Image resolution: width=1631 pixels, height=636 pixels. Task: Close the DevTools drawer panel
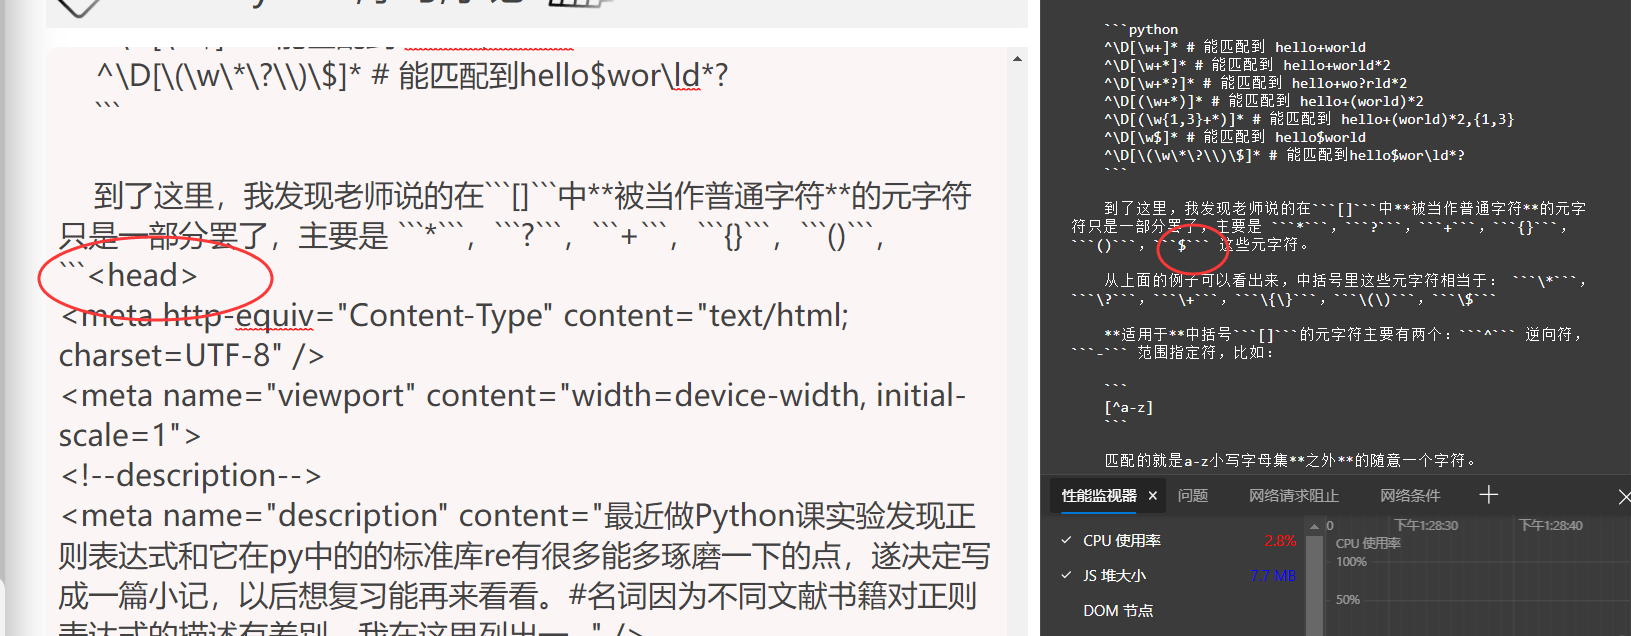[x=1624, y=496]
